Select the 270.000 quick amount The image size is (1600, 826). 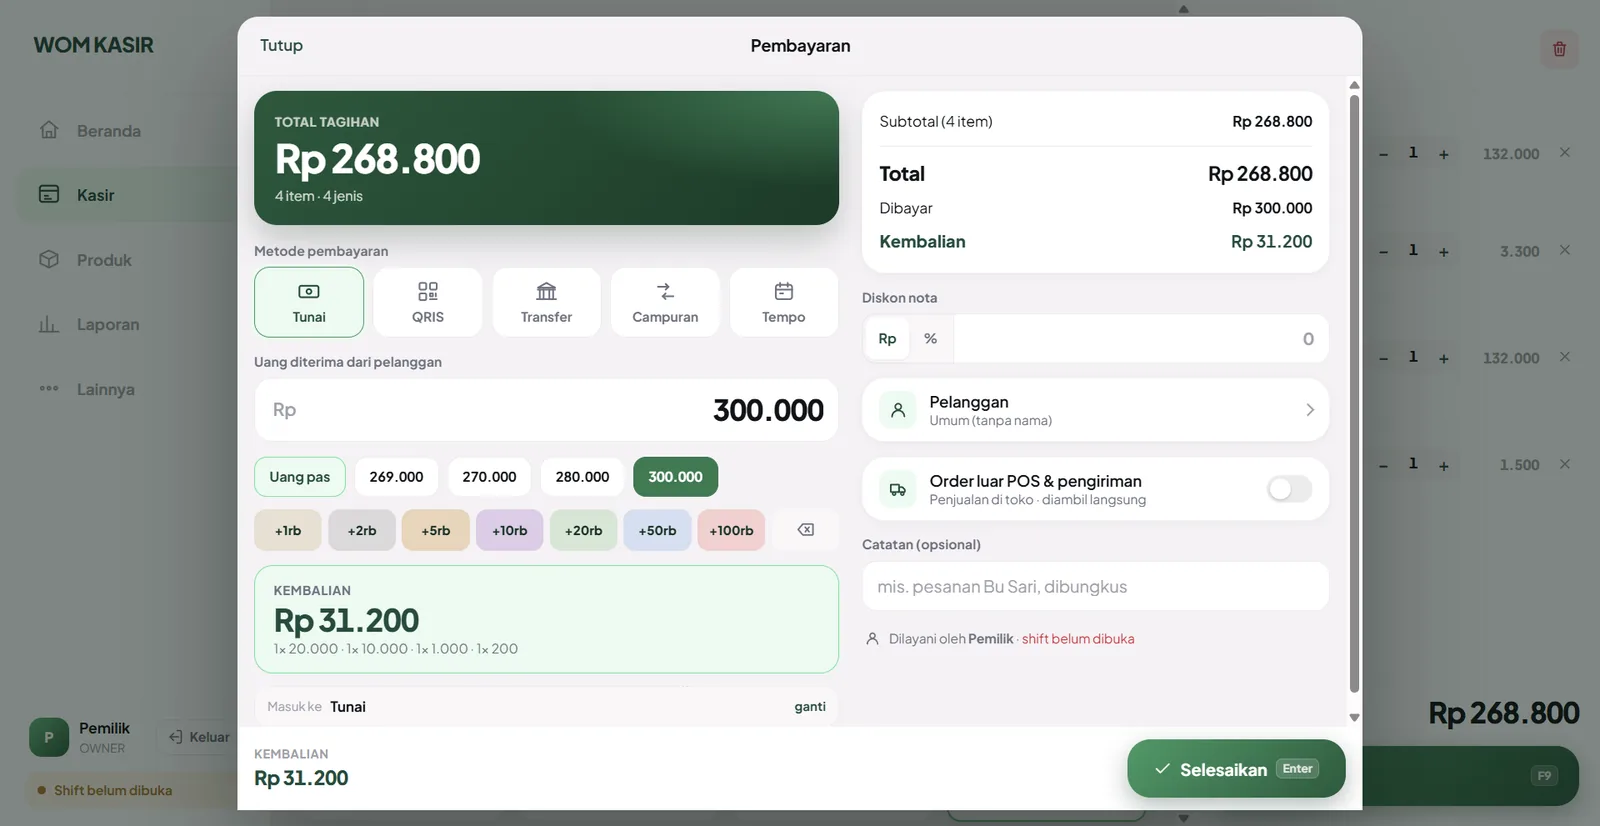click(489, 477)
